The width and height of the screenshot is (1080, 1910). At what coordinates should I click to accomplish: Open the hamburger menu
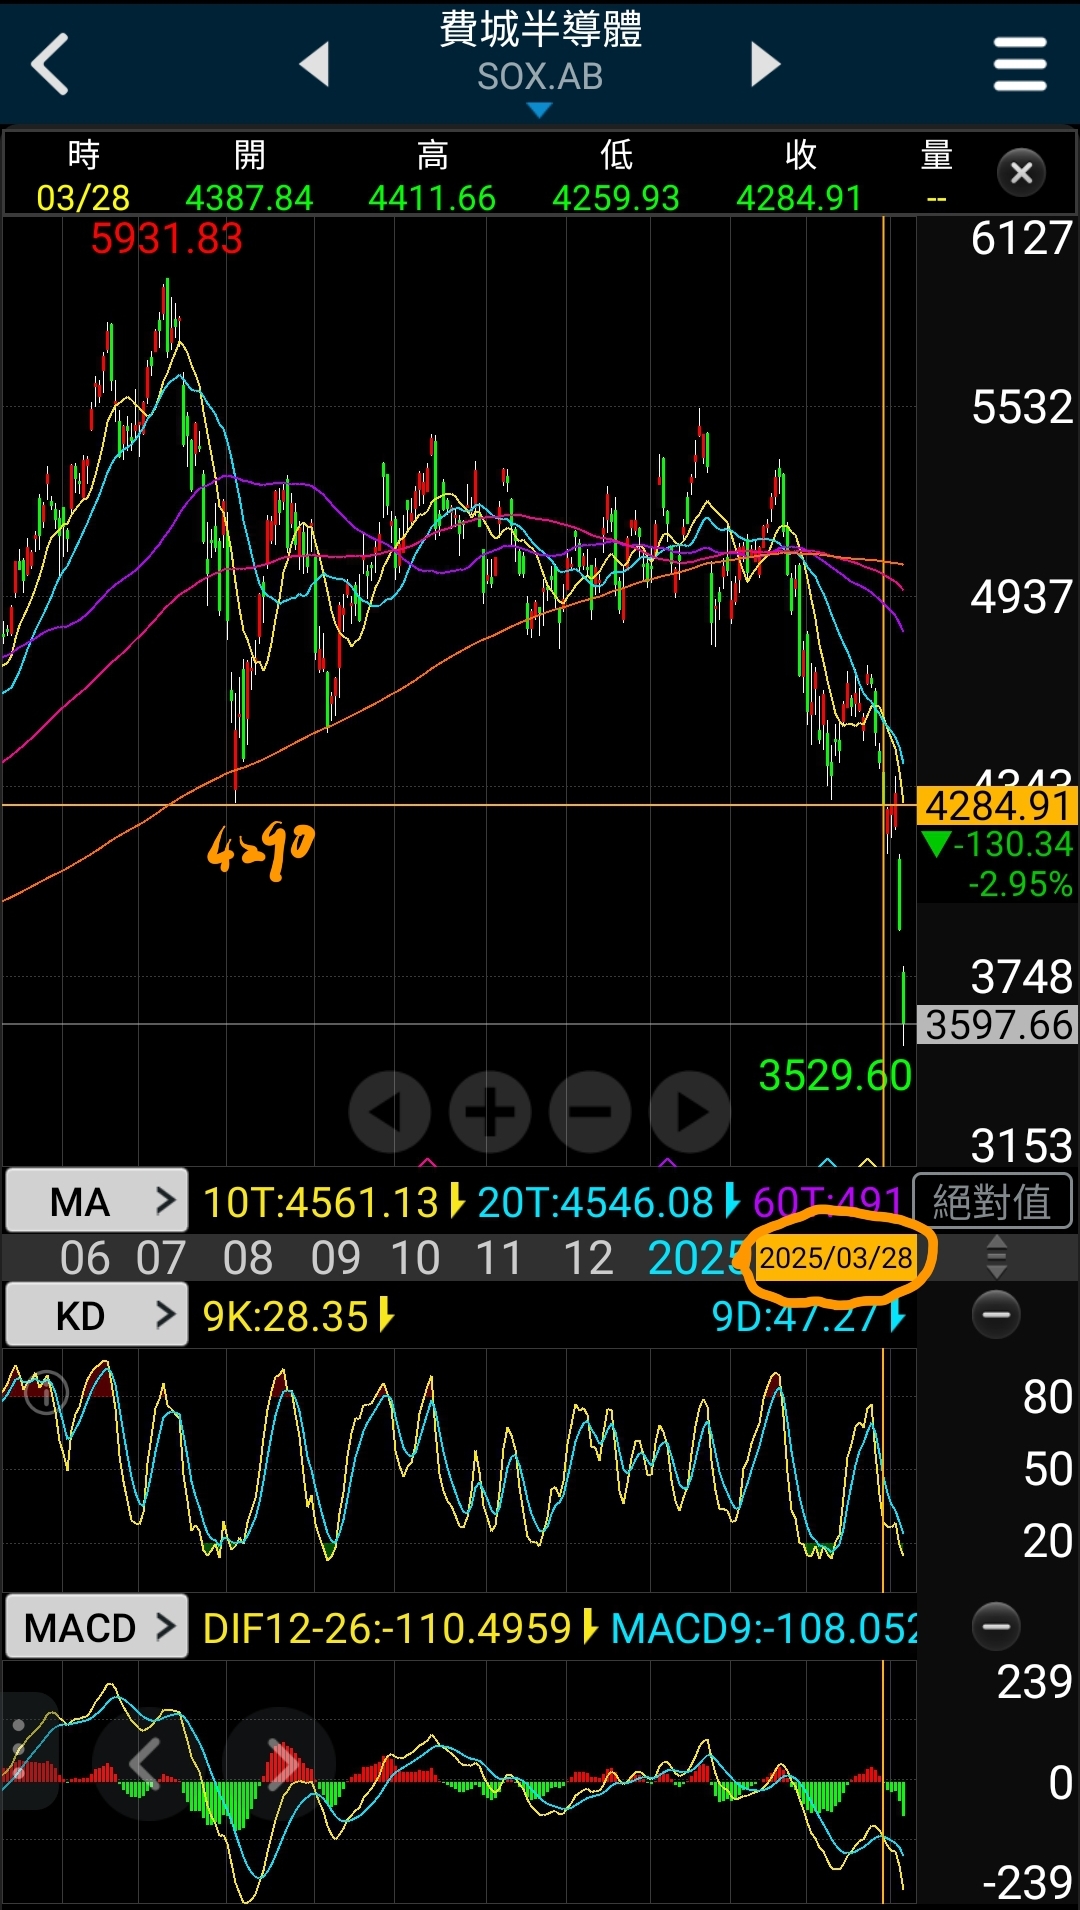pos(1020,64)
